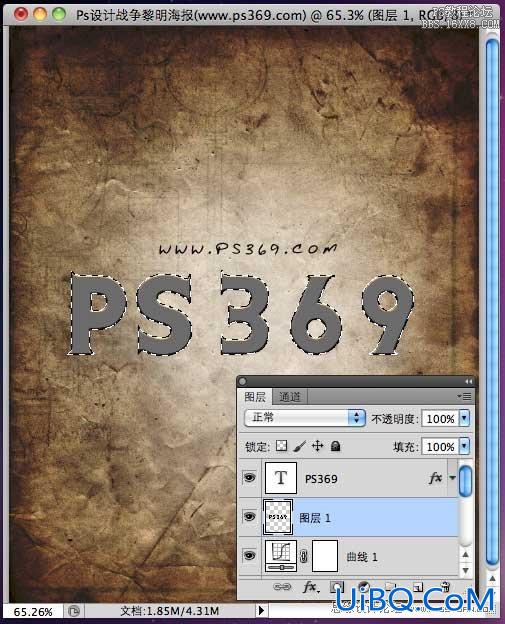Expand the PS369 layer effects arrow

[452, 478]
